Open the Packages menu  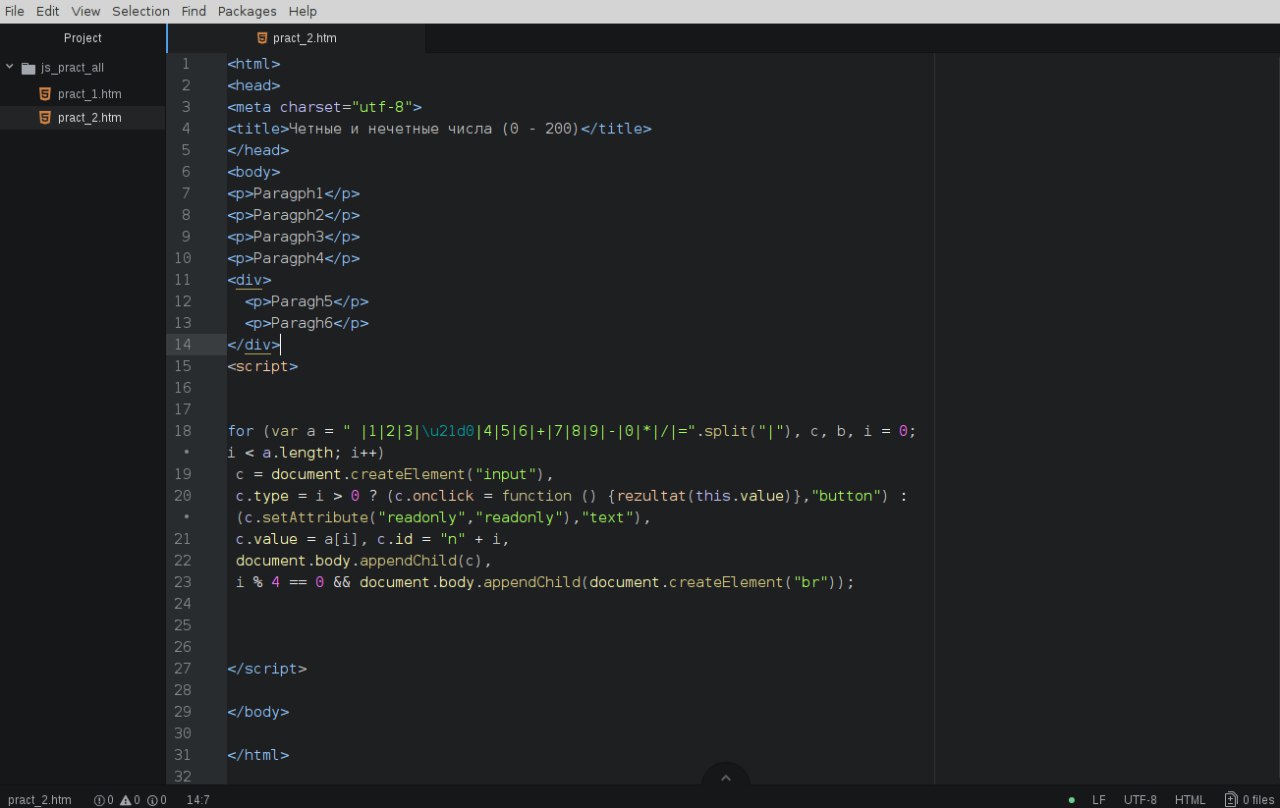click(247, 11)
